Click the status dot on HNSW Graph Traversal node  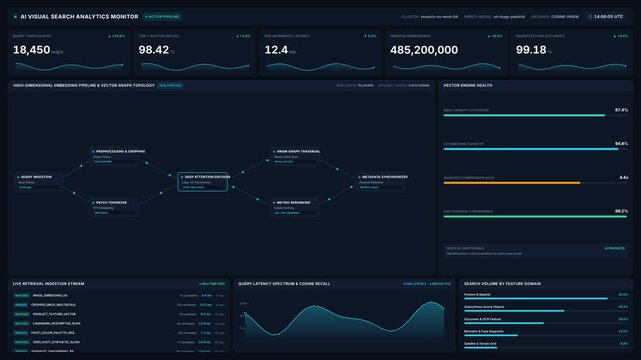(274, 152)
